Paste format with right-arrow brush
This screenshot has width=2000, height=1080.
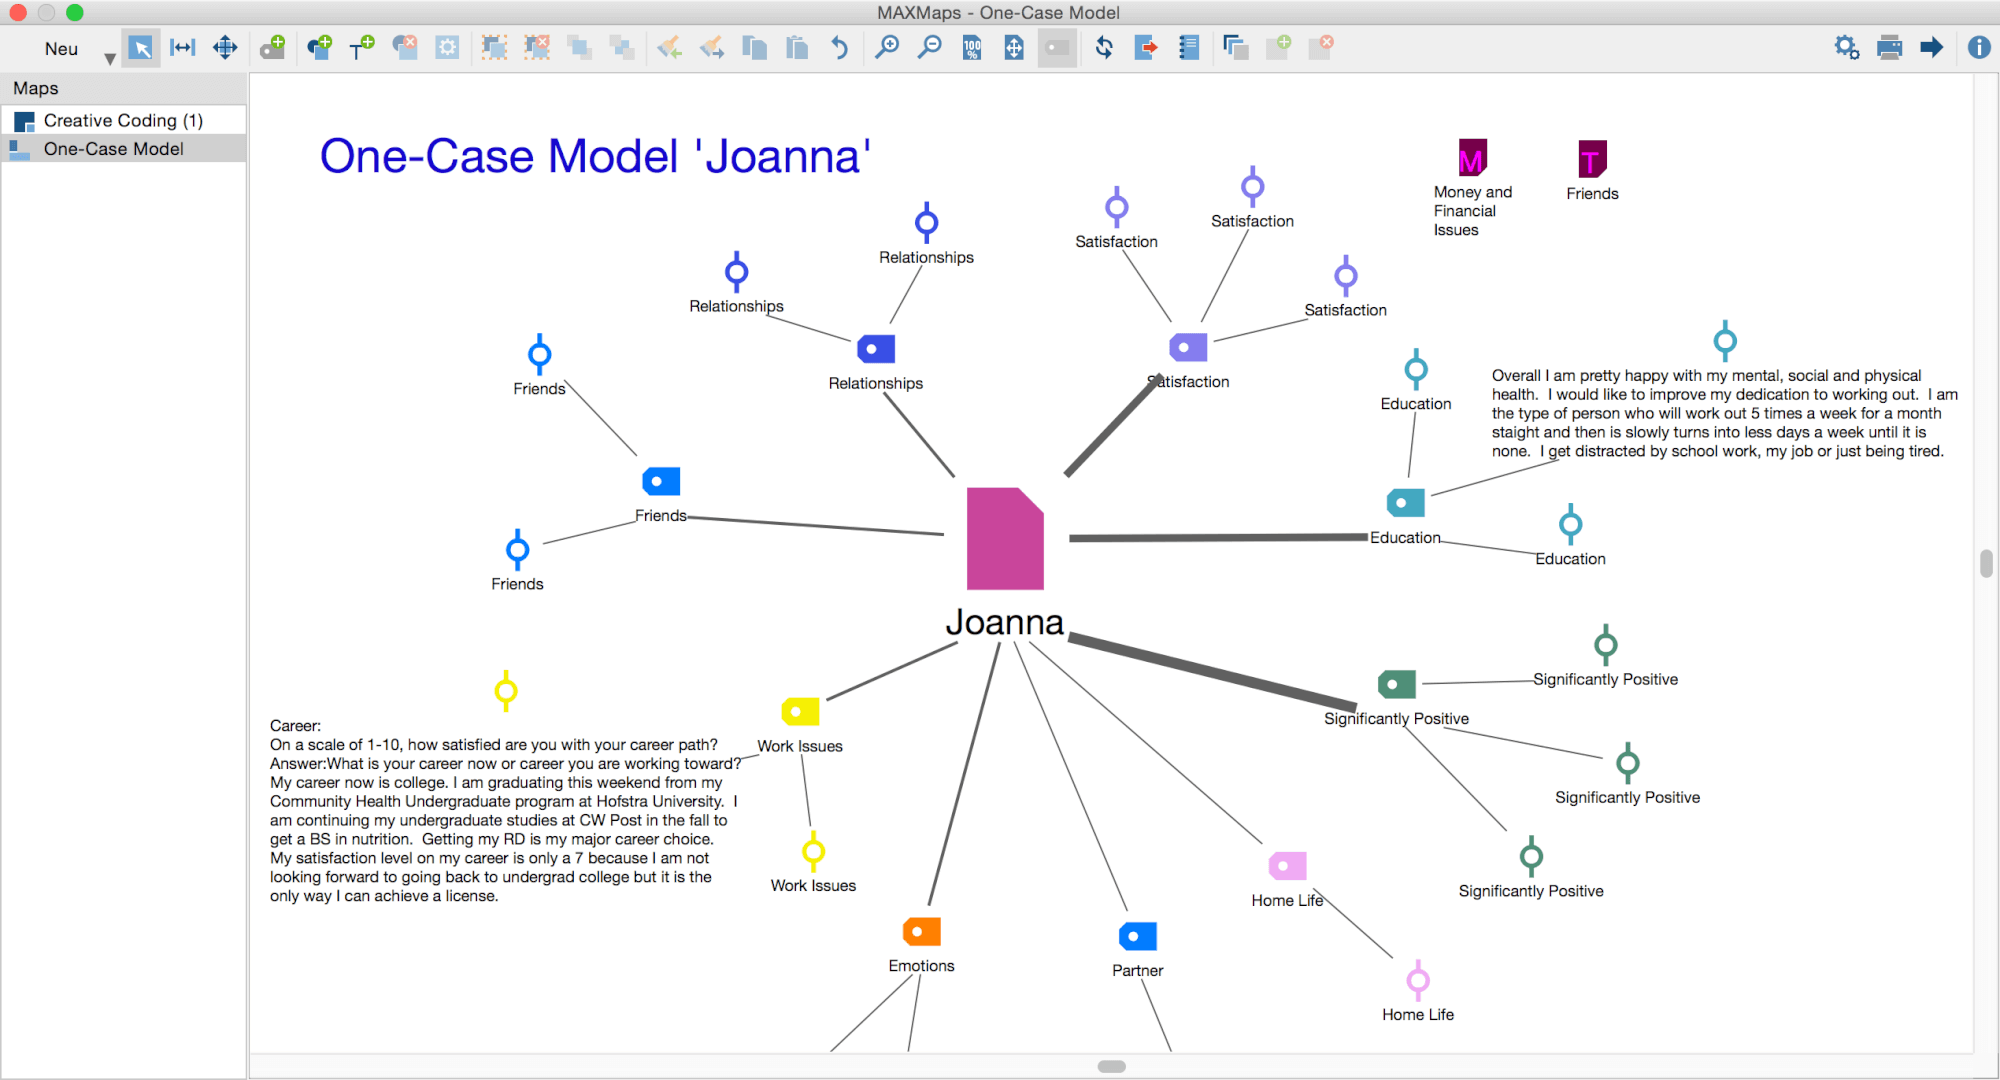(711, 47)
